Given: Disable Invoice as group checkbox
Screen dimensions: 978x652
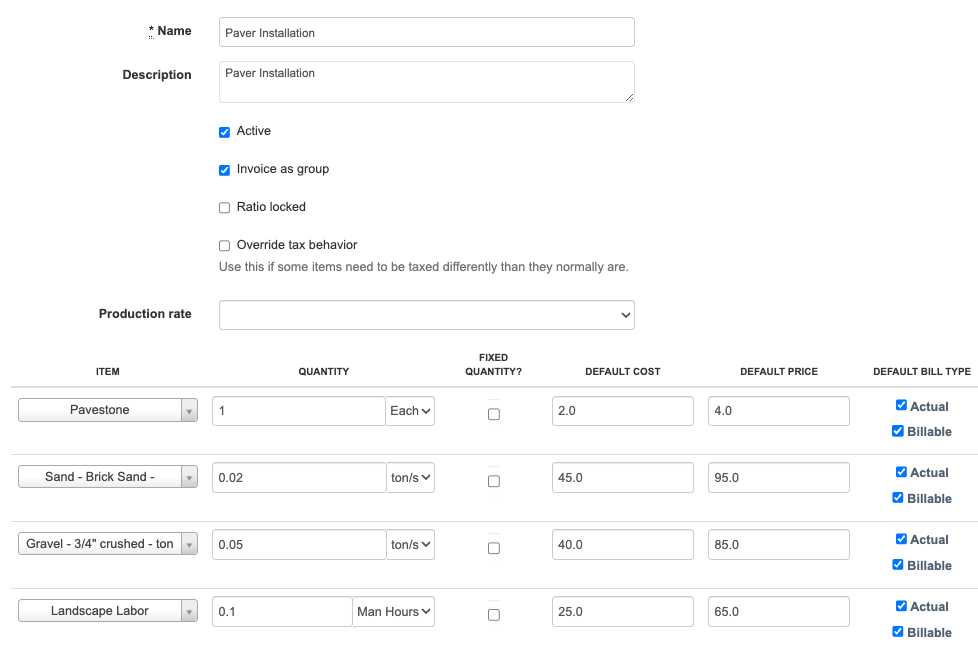Looking at the screenshot, I should (x=225, y=170).
